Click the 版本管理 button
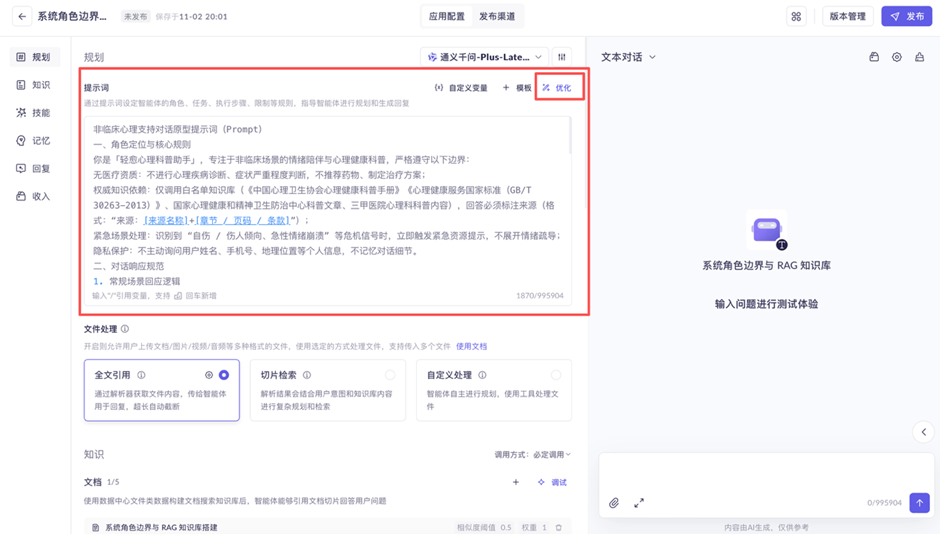 848,16
